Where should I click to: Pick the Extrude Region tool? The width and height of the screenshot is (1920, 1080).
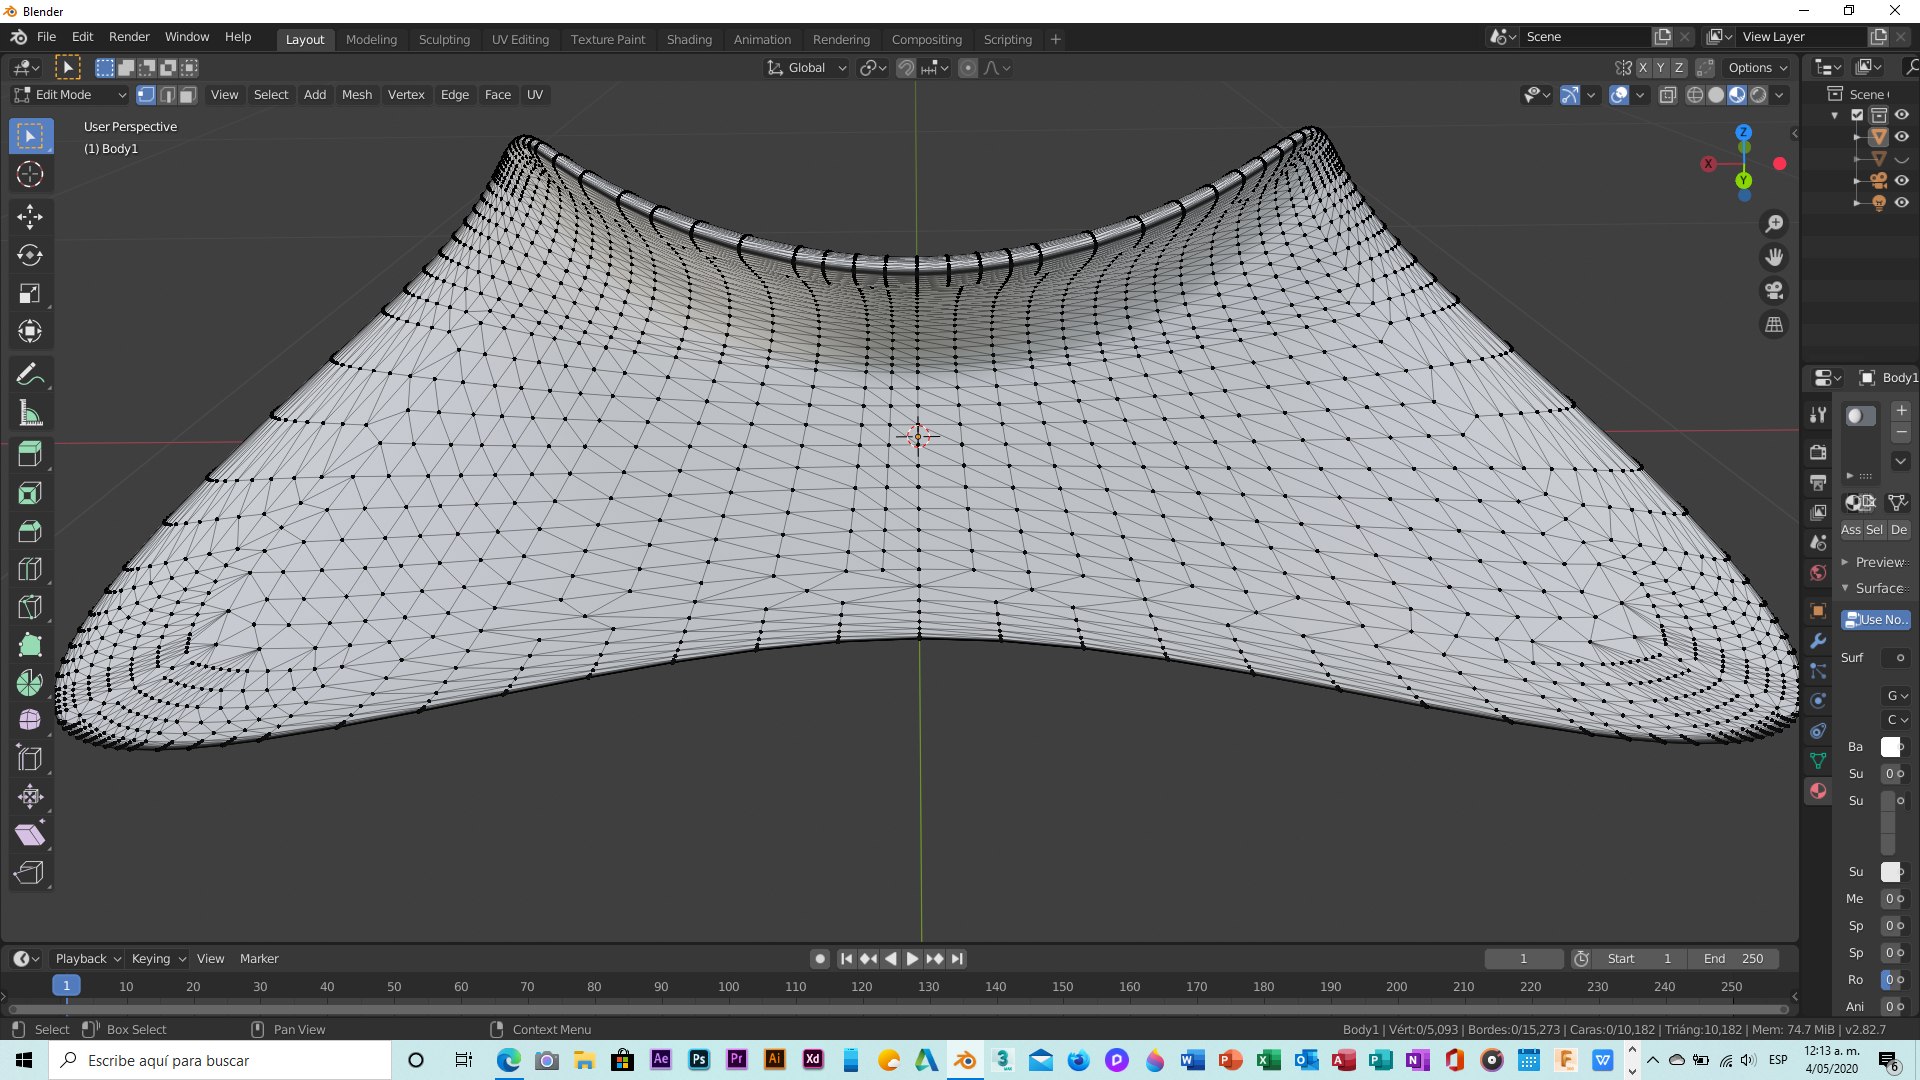(30, 455)
